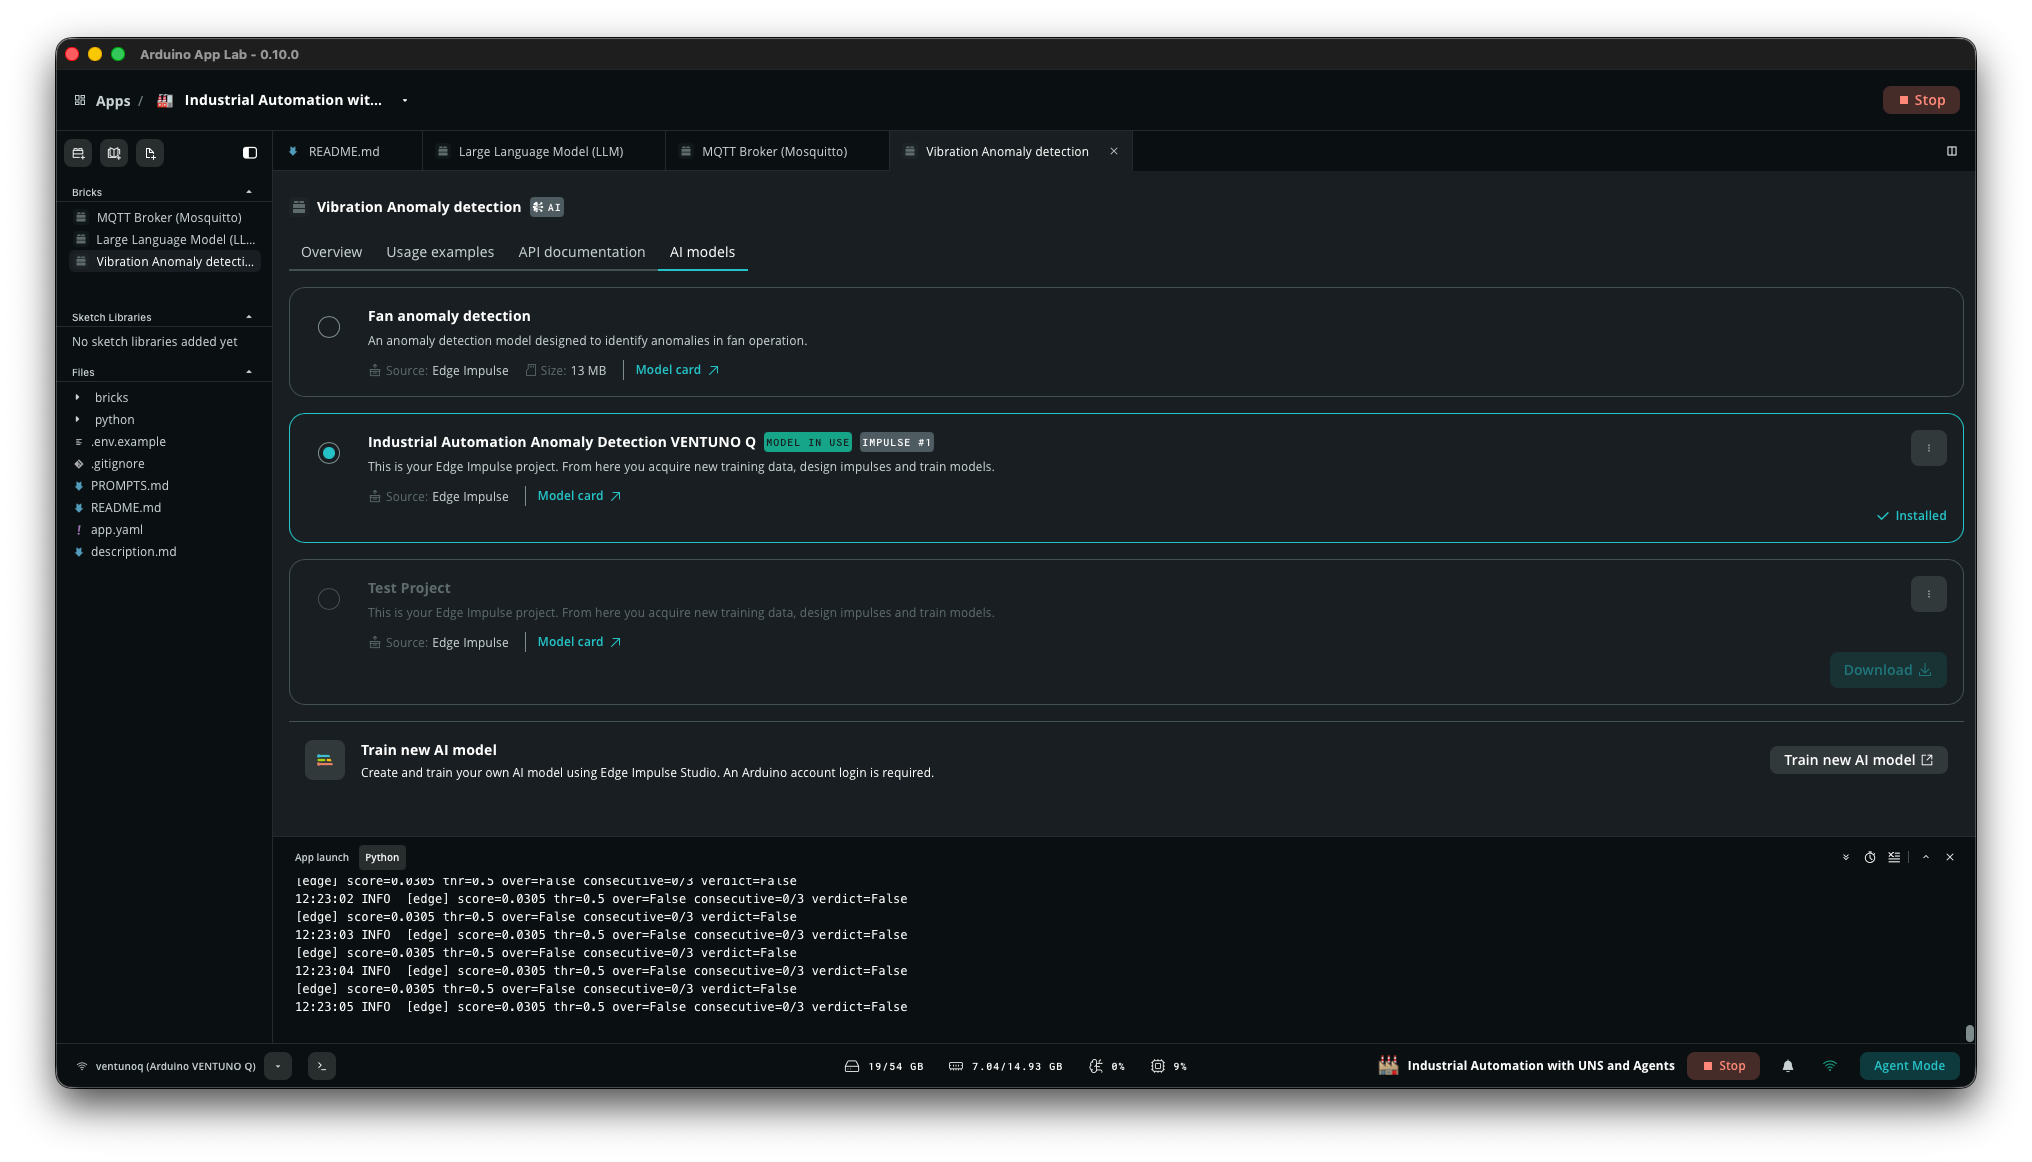Viewport: 2032px width, 1162px height.
Task: Click the green Wi-Fi connection icon near Agent Mode
Action: click(1830, 1066)
